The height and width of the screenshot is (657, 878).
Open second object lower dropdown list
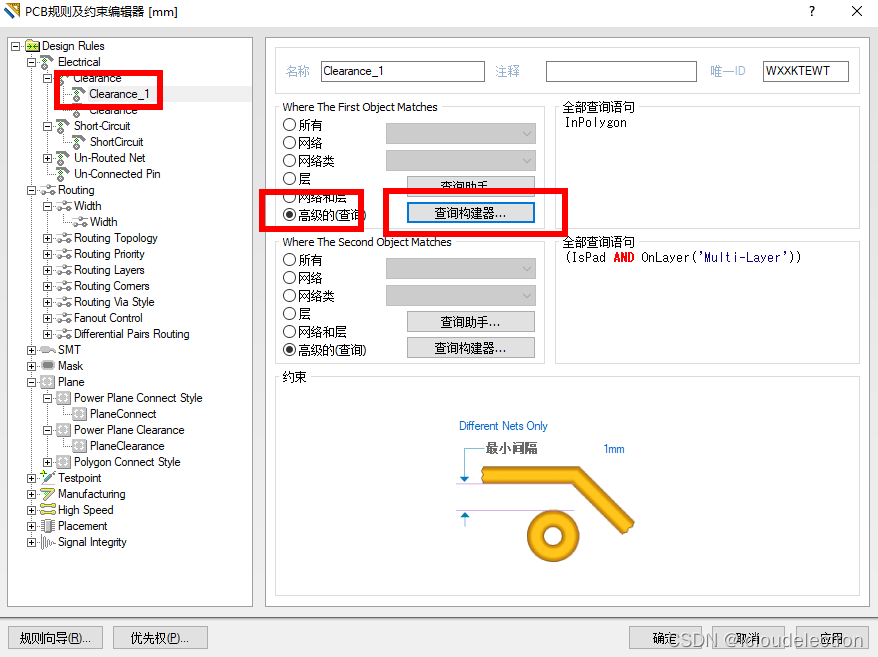tap(461, 296)
